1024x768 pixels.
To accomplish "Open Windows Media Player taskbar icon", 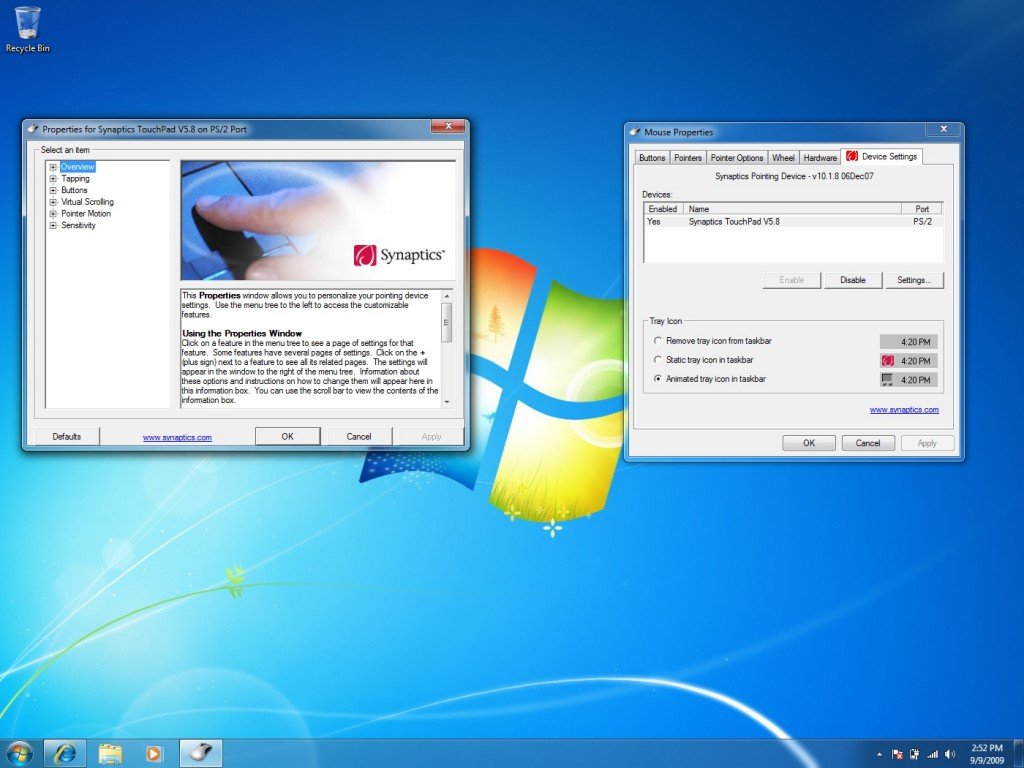I will coord(153,753).
